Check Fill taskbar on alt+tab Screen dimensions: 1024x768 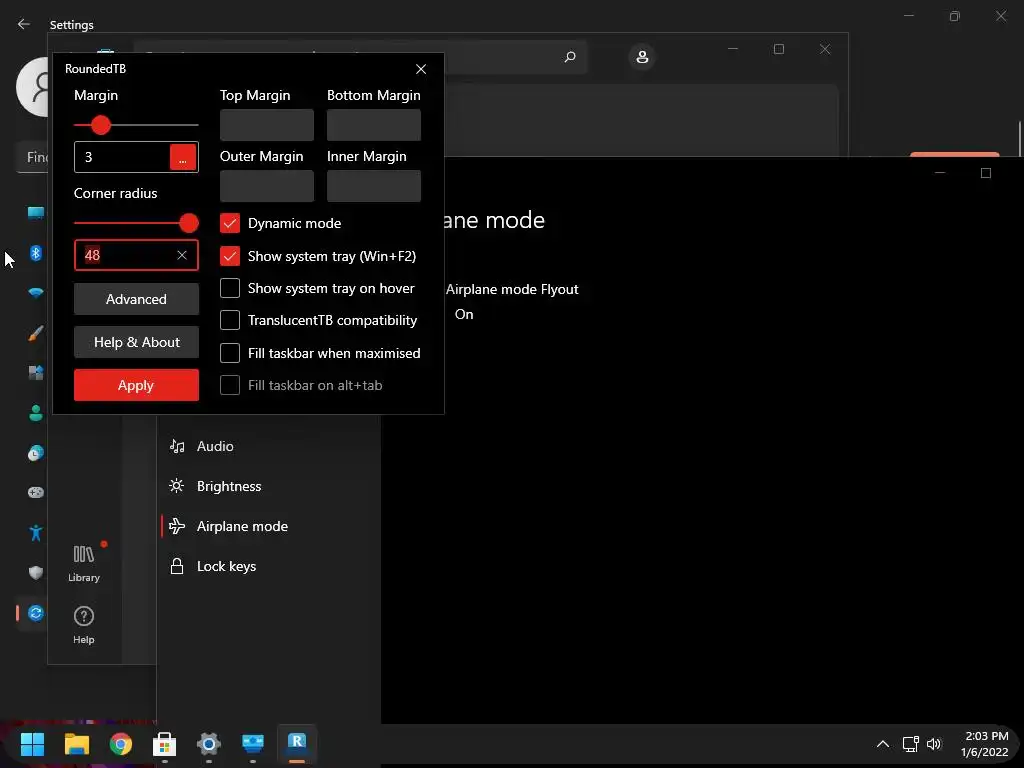(x=230, y=385)
